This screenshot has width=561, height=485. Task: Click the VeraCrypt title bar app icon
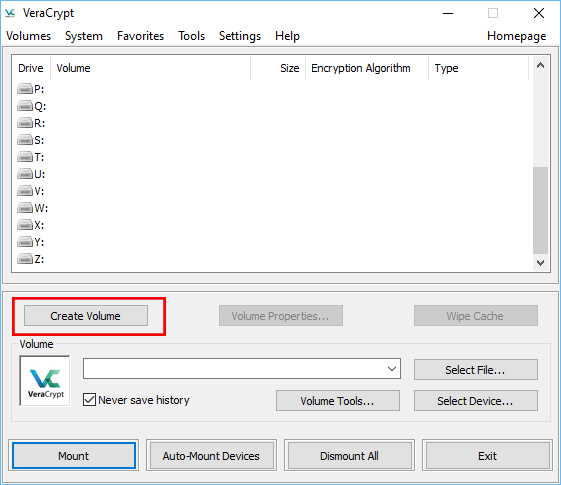pyautogui.click(x=10, y=13)
